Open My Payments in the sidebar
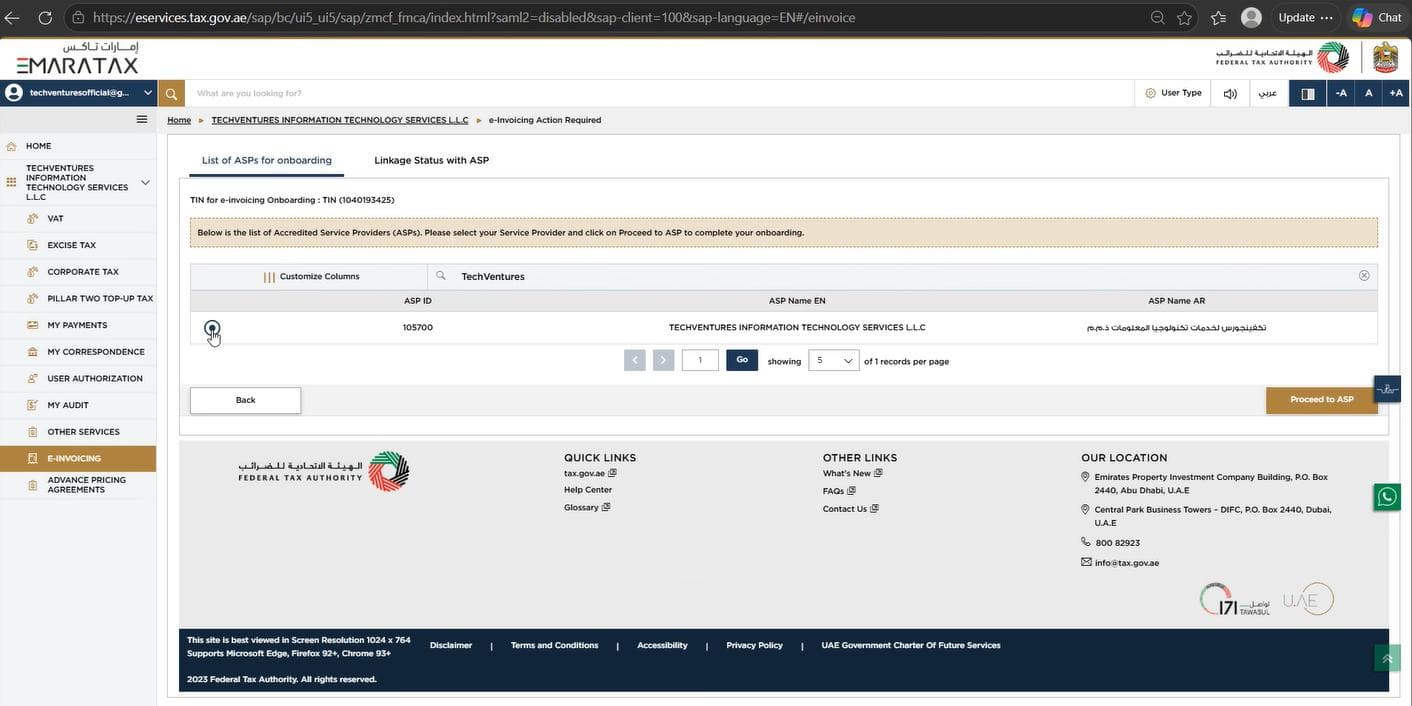The width and height of the screenshot is (1412, 706). pos(78,325)
